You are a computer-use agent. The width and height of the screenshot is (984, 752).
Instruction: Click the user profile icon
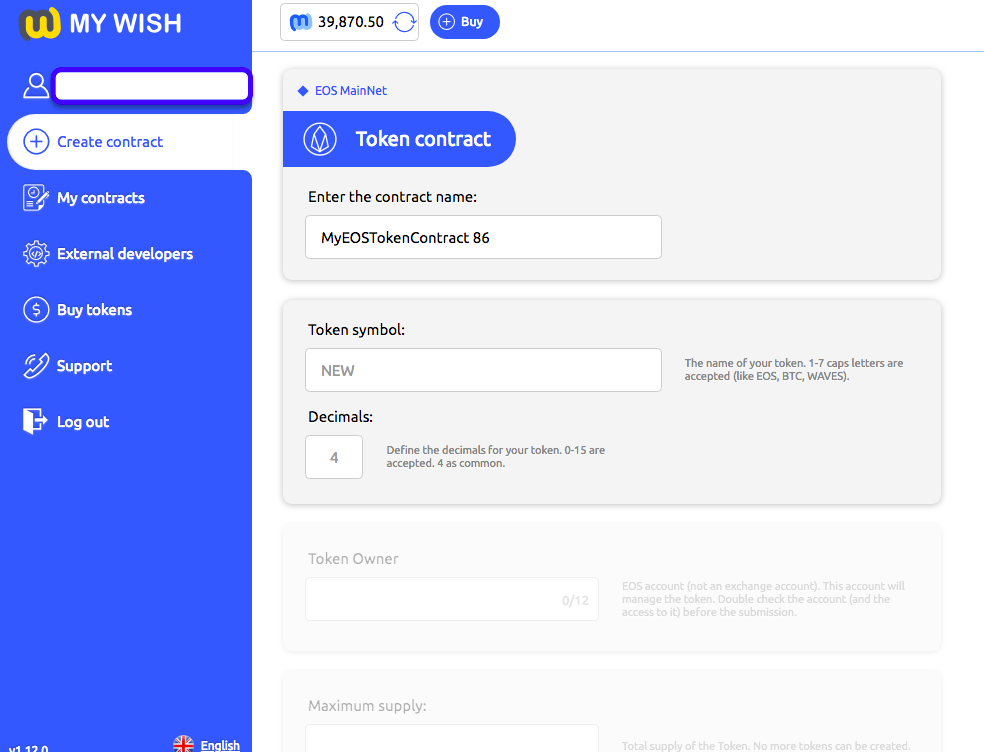point(36,85)
